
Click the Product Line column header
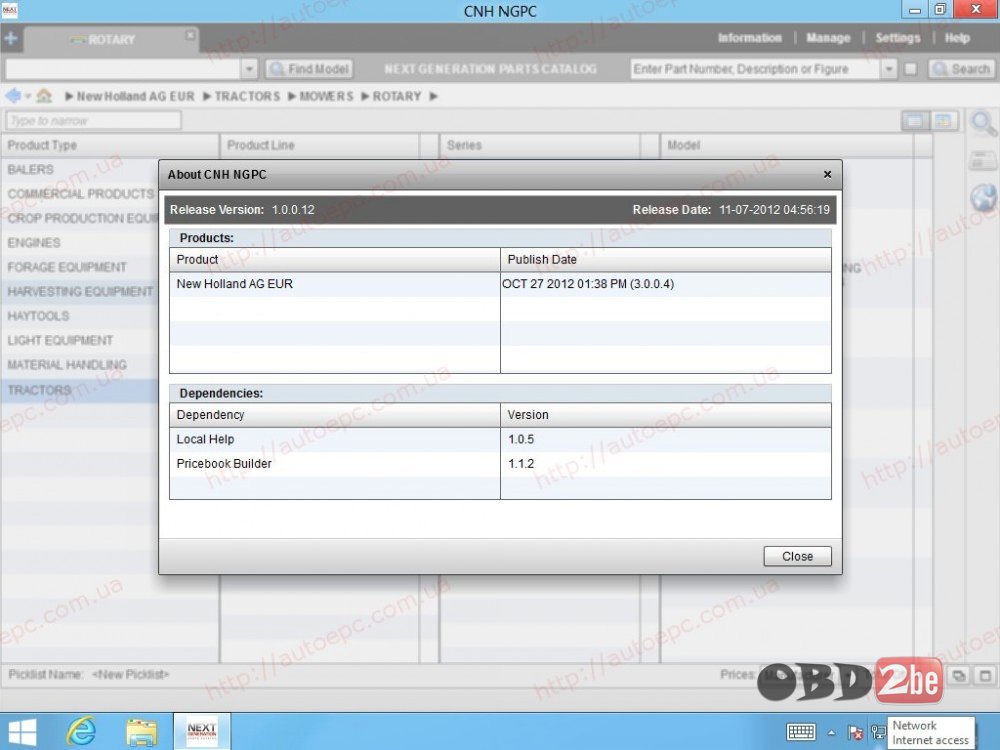(319, 145)
